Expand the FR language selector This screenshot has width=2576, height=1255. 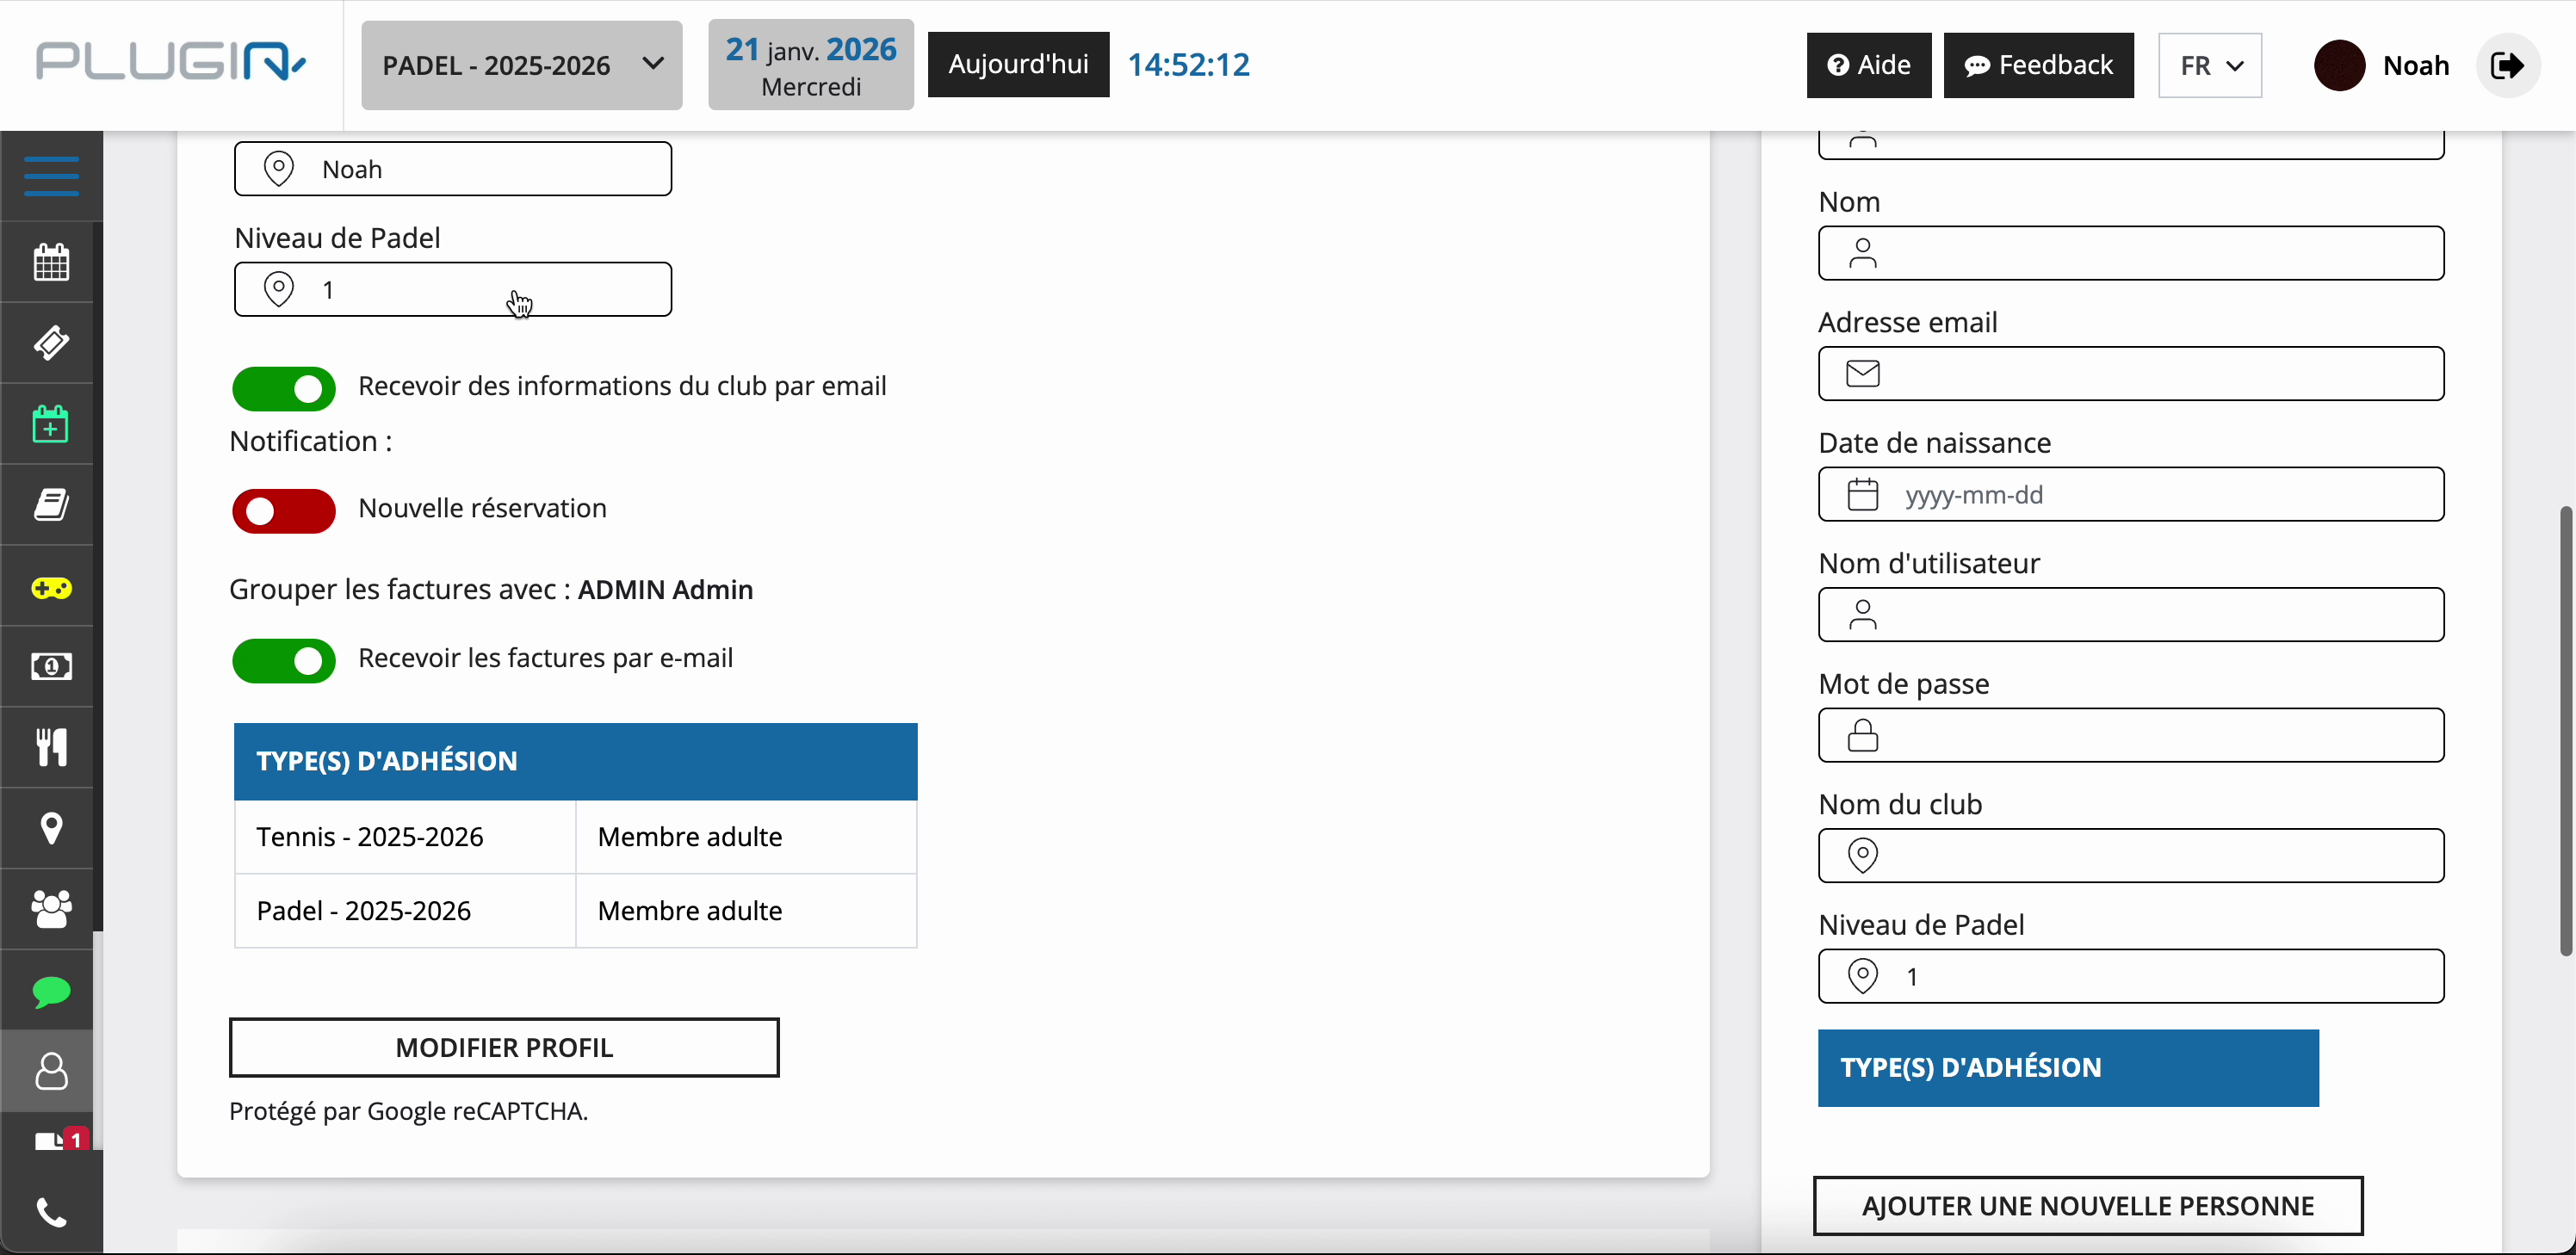2210,66
